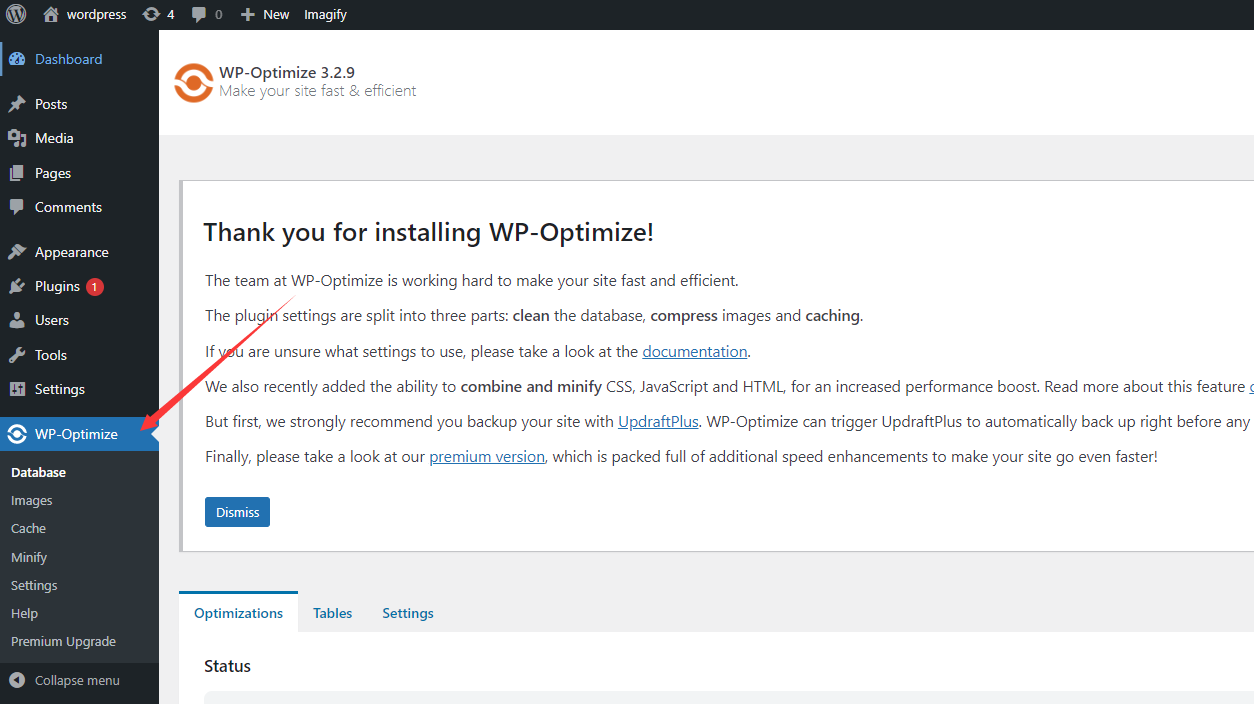Click the WordPress logo in the admin bar
This screenshot has height=704, width=1254.
[15, 14]
